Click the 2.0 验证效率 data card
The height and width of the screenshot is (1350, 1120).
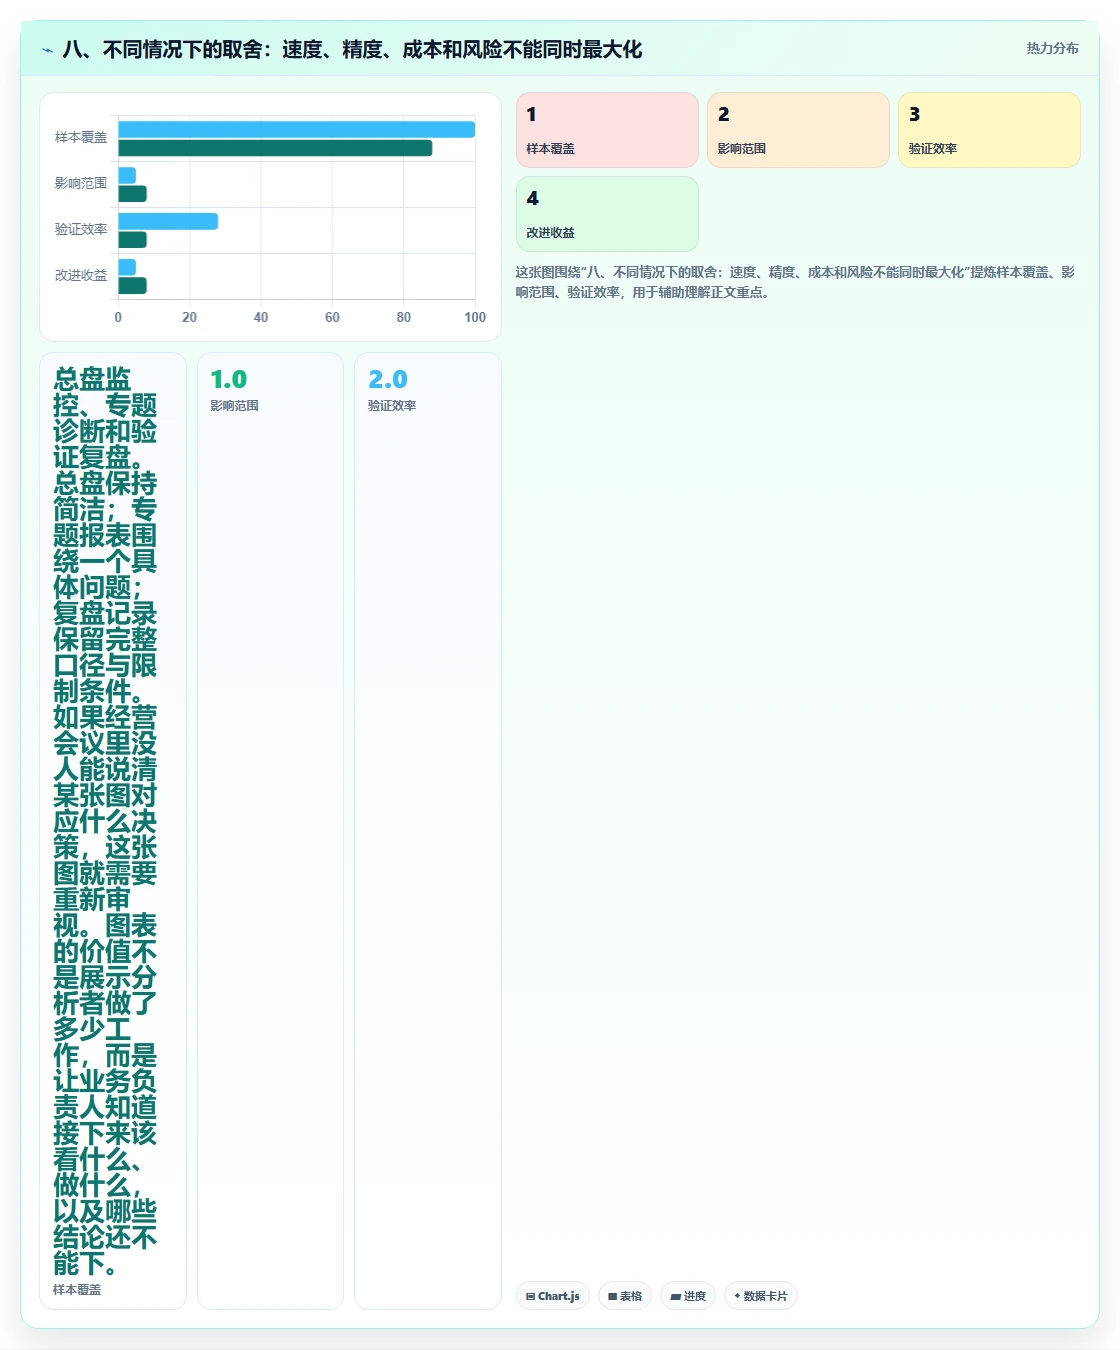click(x=428, y=830)
